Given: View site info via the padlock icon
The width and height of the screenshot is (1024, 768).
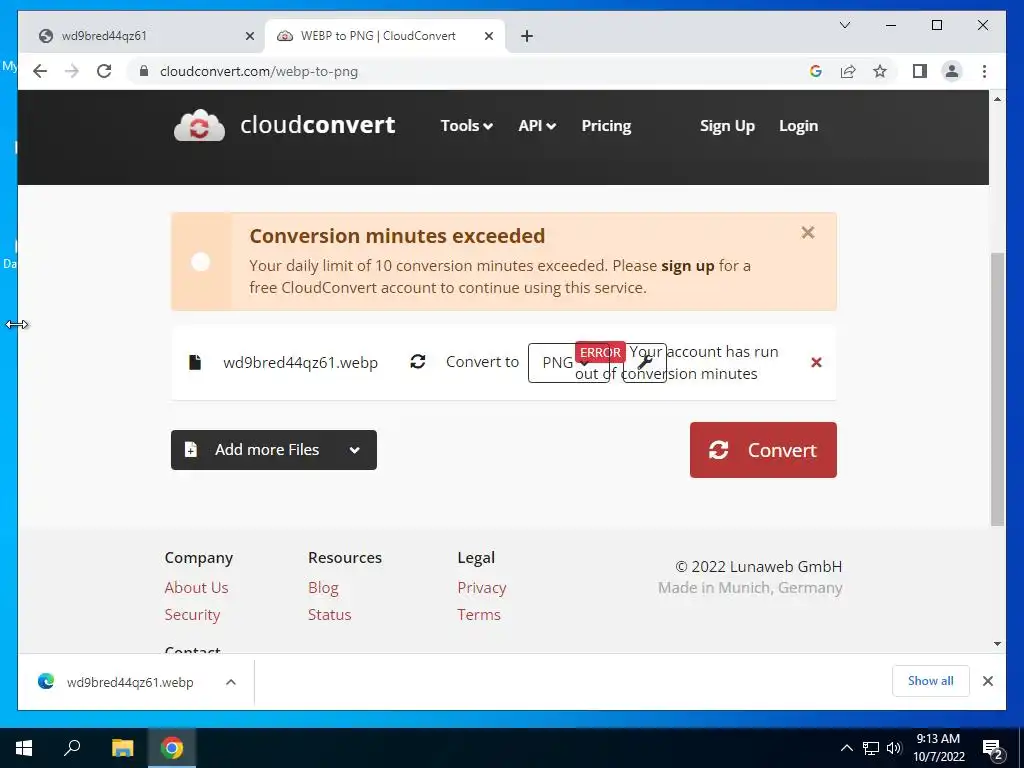Looking at the screenshot, I should tap(144, 71).
